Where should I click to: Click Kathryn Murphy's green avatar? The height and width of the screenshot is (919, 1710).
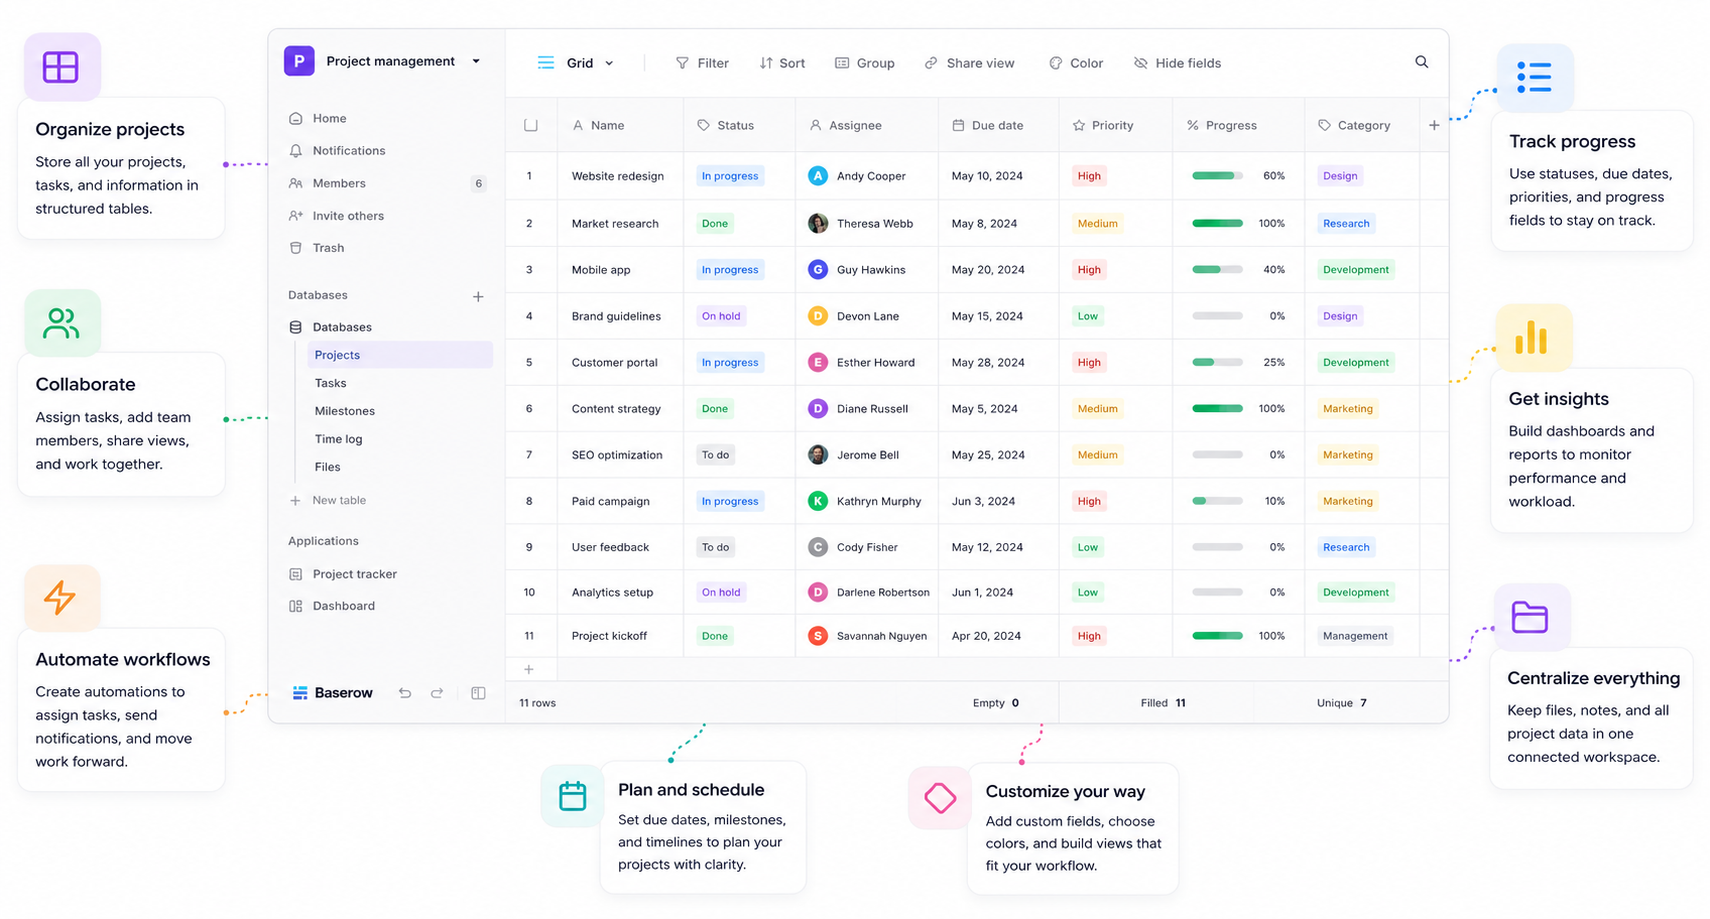[817, 501]
